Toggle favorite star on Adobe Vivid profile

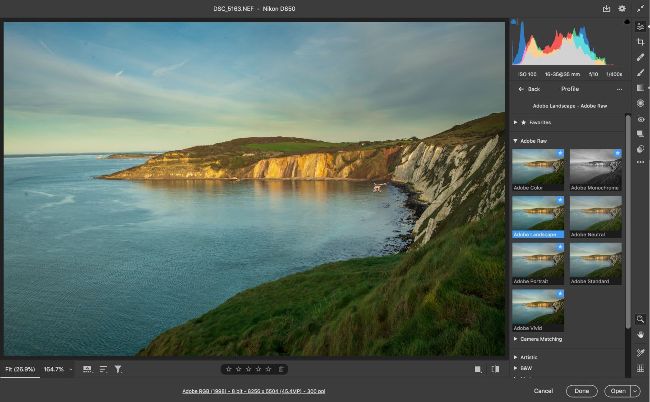pos(560,295)
